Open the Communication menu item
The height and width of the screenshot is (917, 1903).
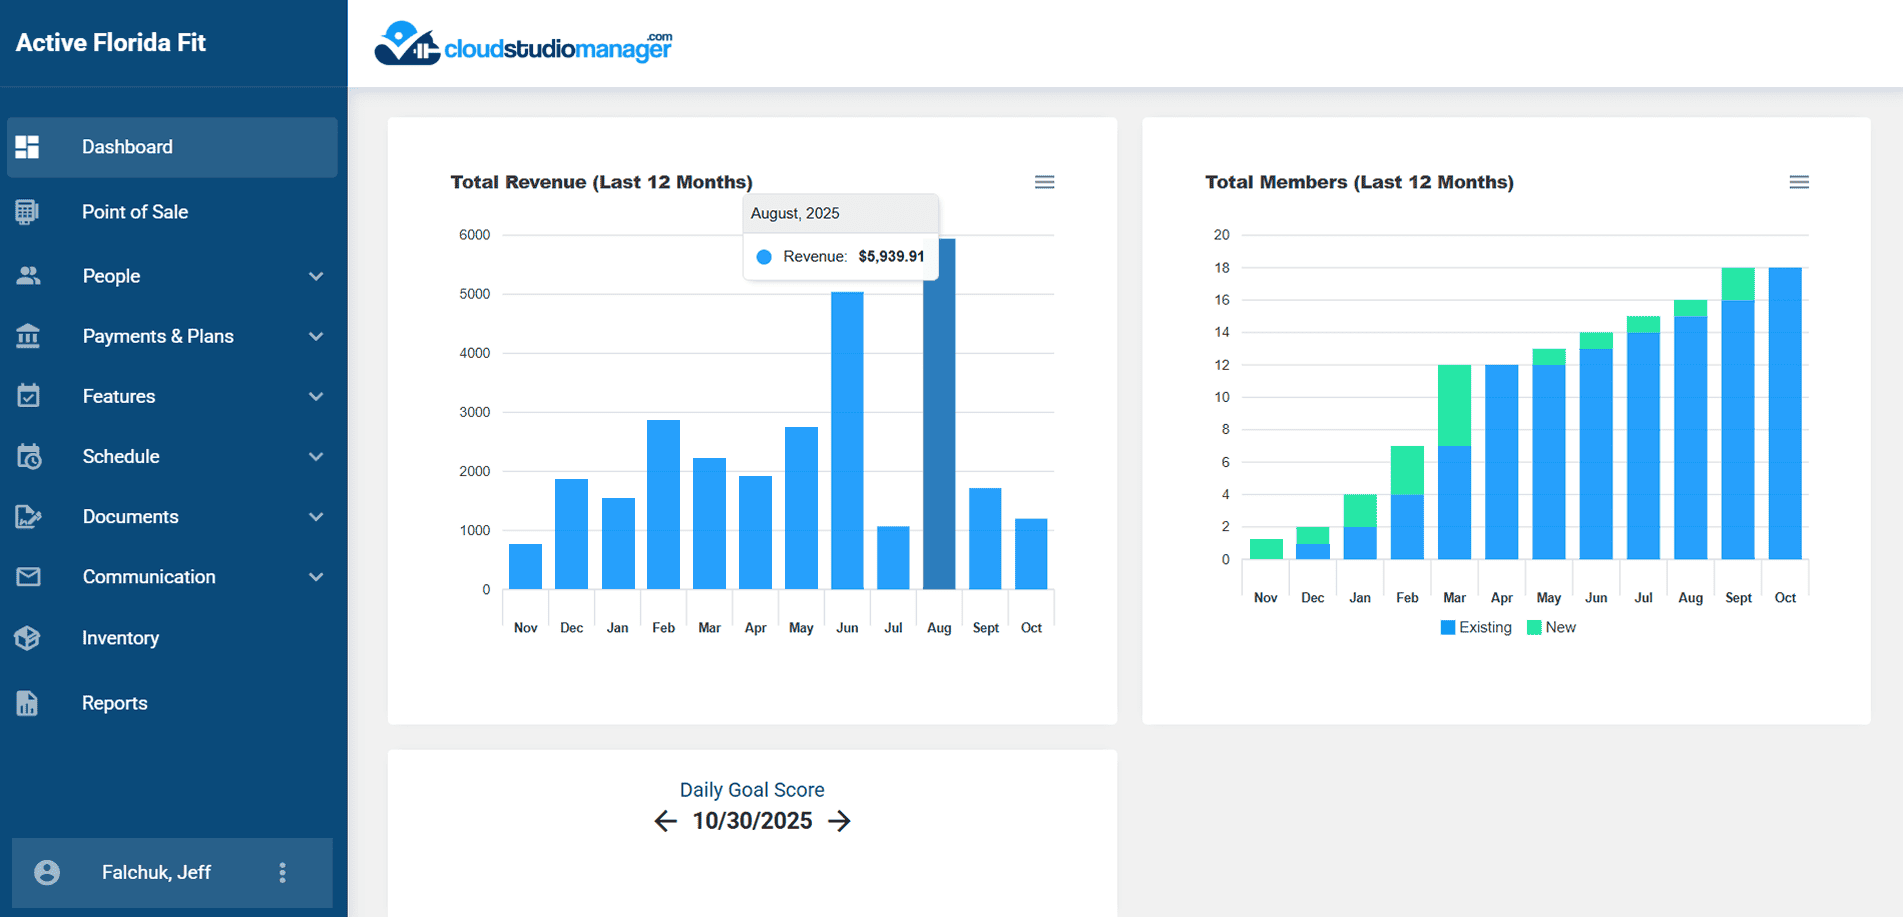[x=149, y=577]
